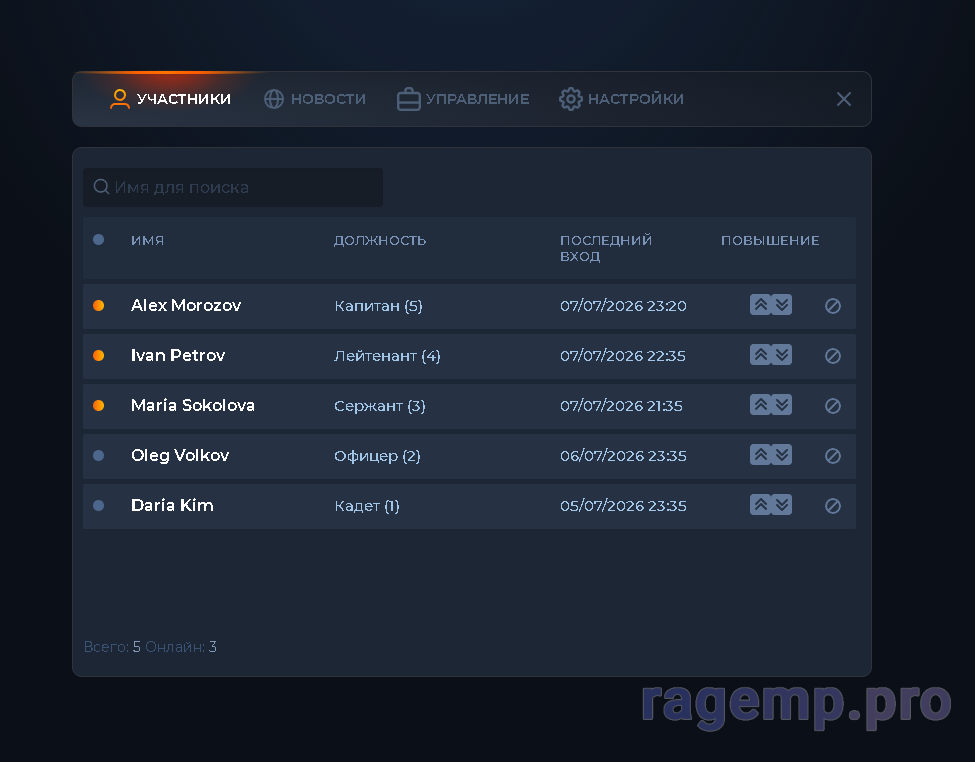Viewport: 975px width, 762px height.
Task: Click the status dot in the table header
Action: pyautogui.click(x=98, y=239)
